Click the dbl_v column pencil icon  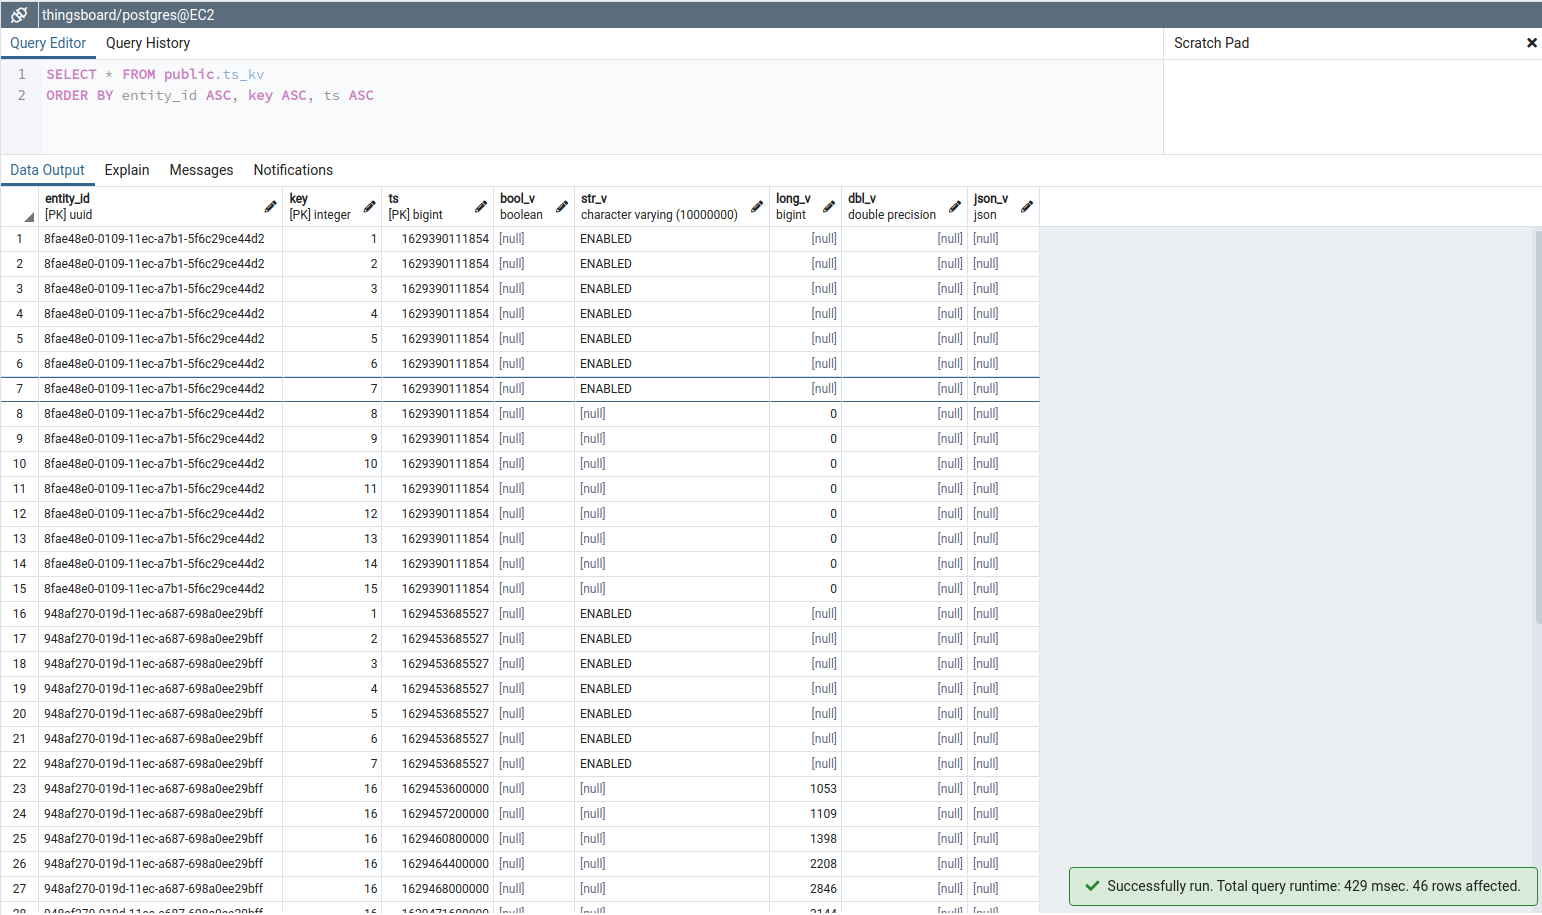(x=955, y=206)
